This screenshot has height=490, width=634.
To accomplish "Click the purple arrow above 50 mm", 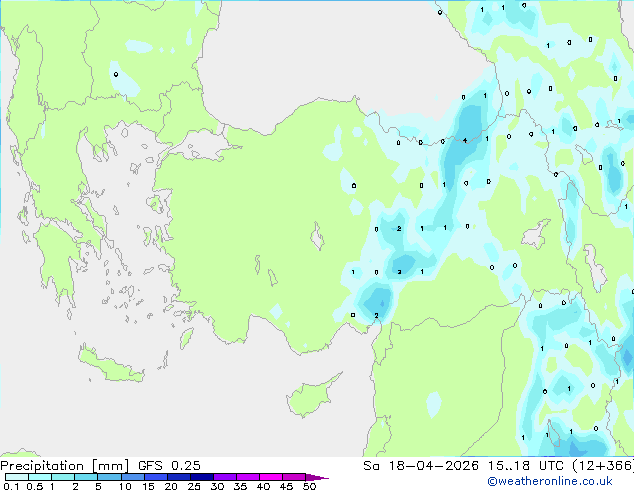I will click(x=317, y=477).
